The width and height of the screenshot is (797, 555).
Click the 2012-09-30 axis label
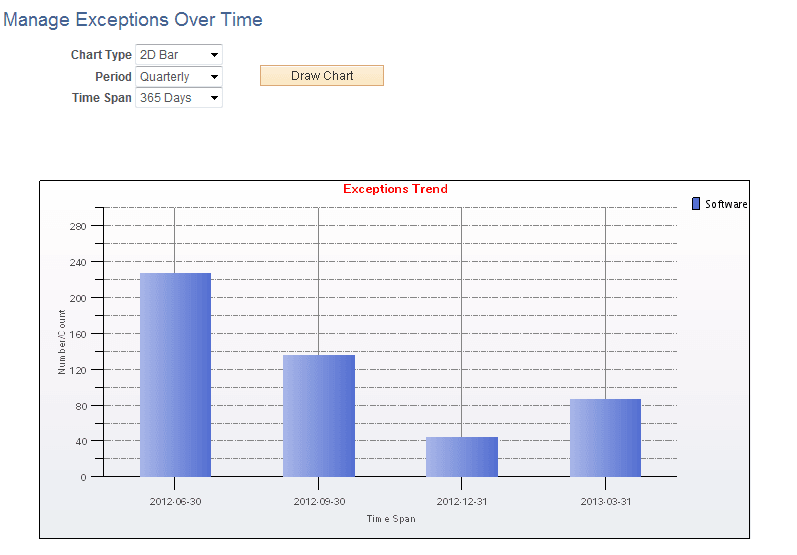(x=319, y=502)
